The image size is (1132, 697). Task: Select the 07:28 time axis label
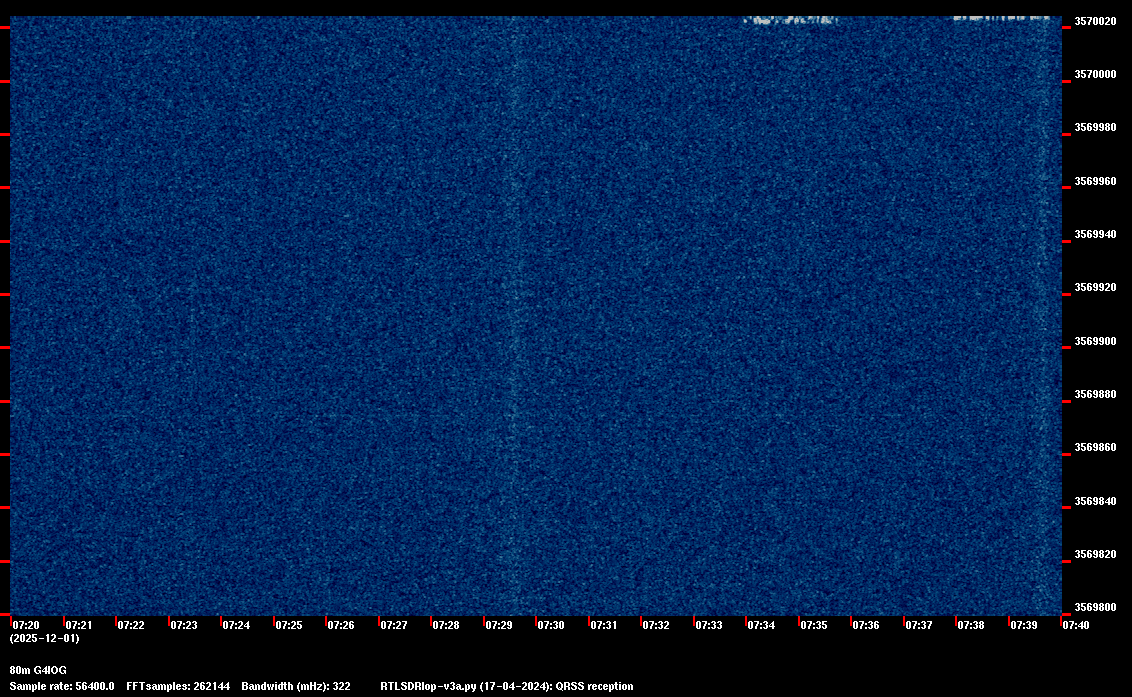(x=445, y=625)
